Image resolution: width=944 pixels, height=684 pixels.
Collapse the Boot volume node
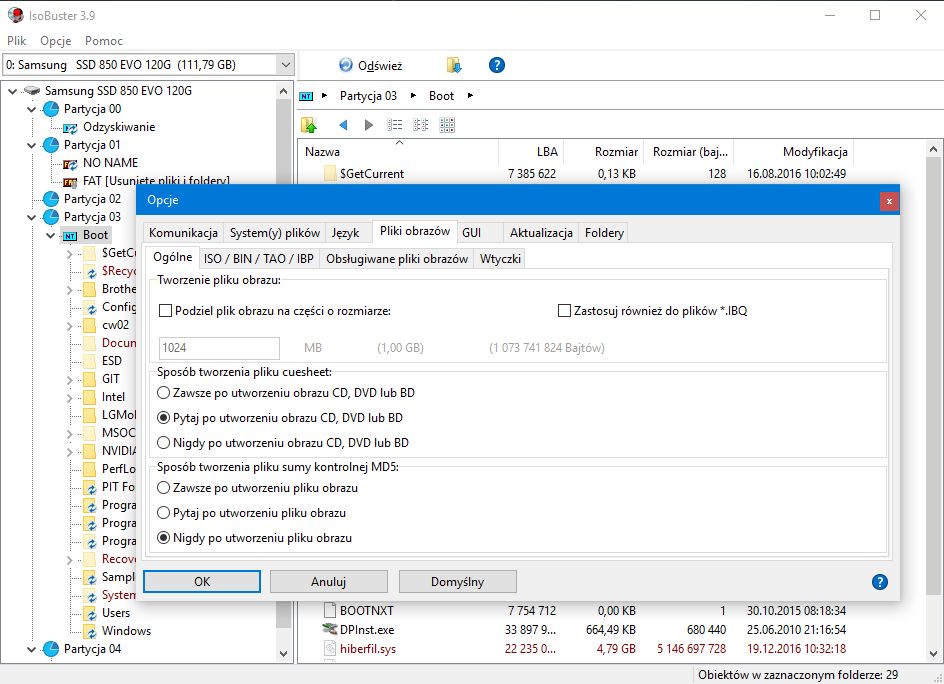tap(51, 235)
